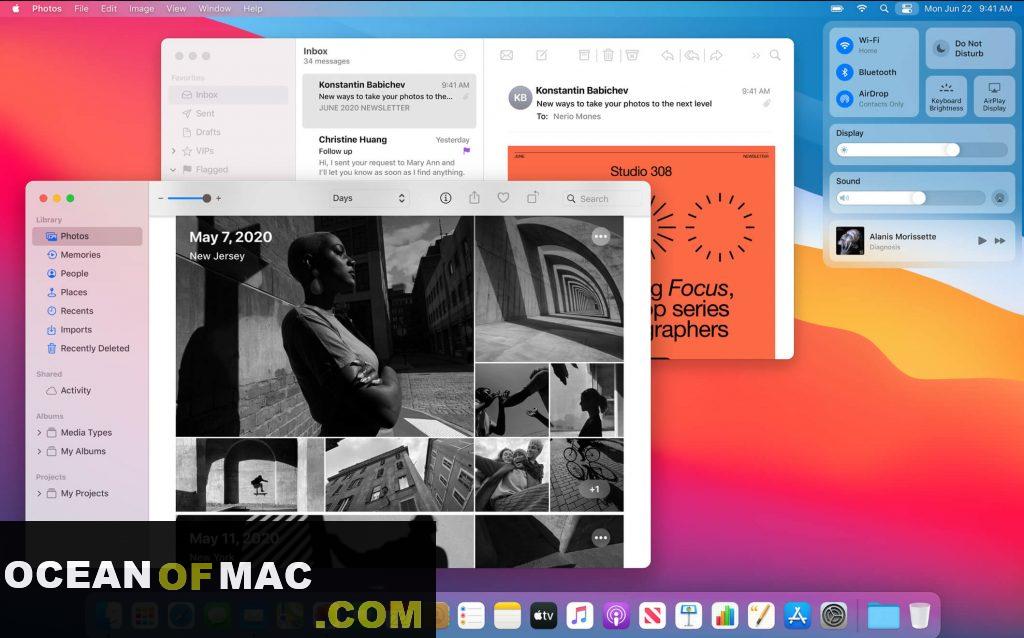1024x638 pixels.
Task: Click the Get Mail envelope icon in Mail
Action: point(506,56)
